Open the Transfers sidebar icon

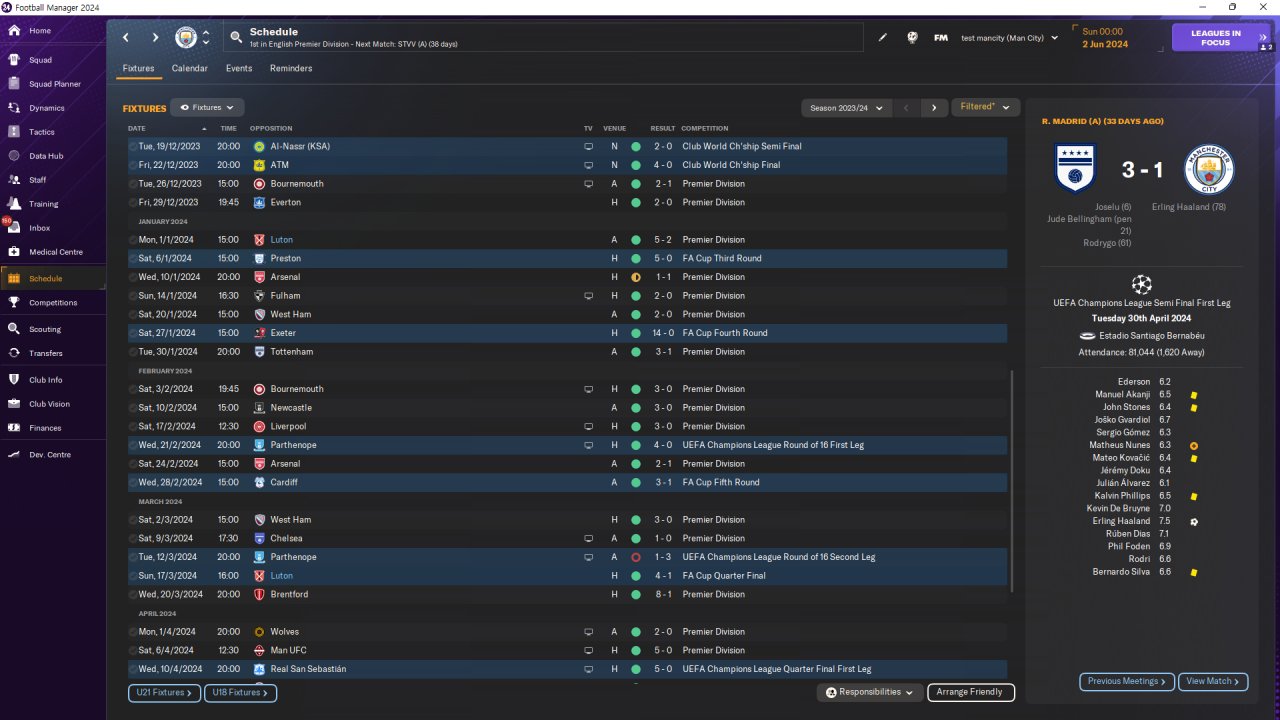point(14,353)
